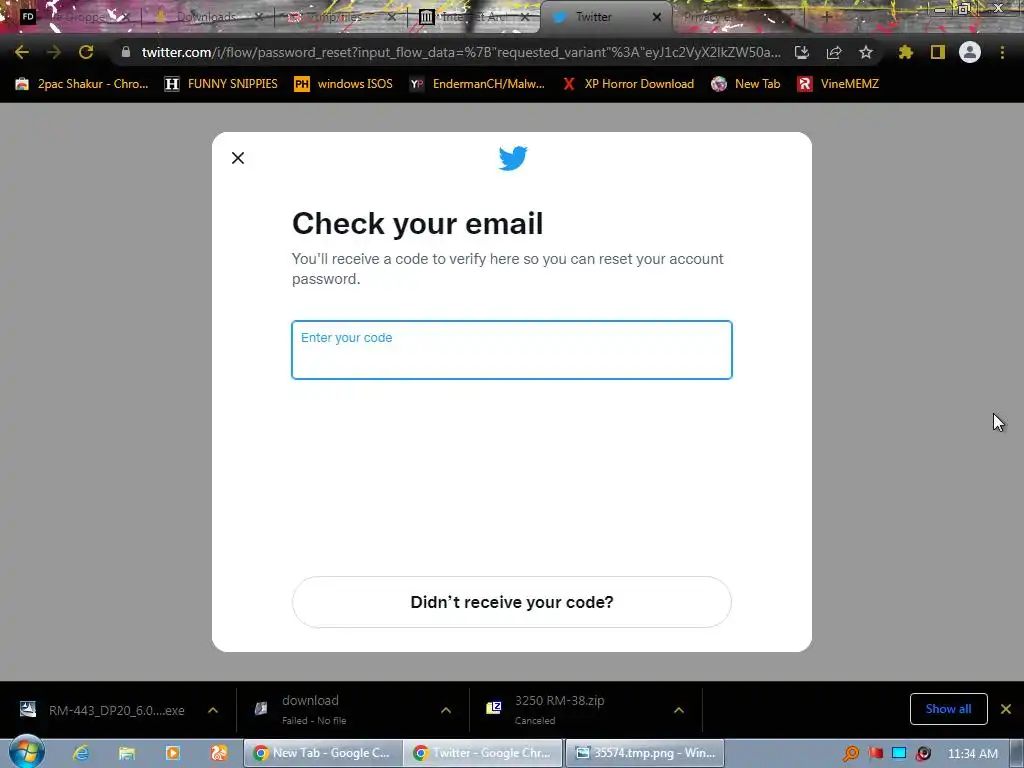This screenshot has height=768, width=1024.
Task: Select the twitter.com URL in address bar
Action: click(x=460, y=52)
